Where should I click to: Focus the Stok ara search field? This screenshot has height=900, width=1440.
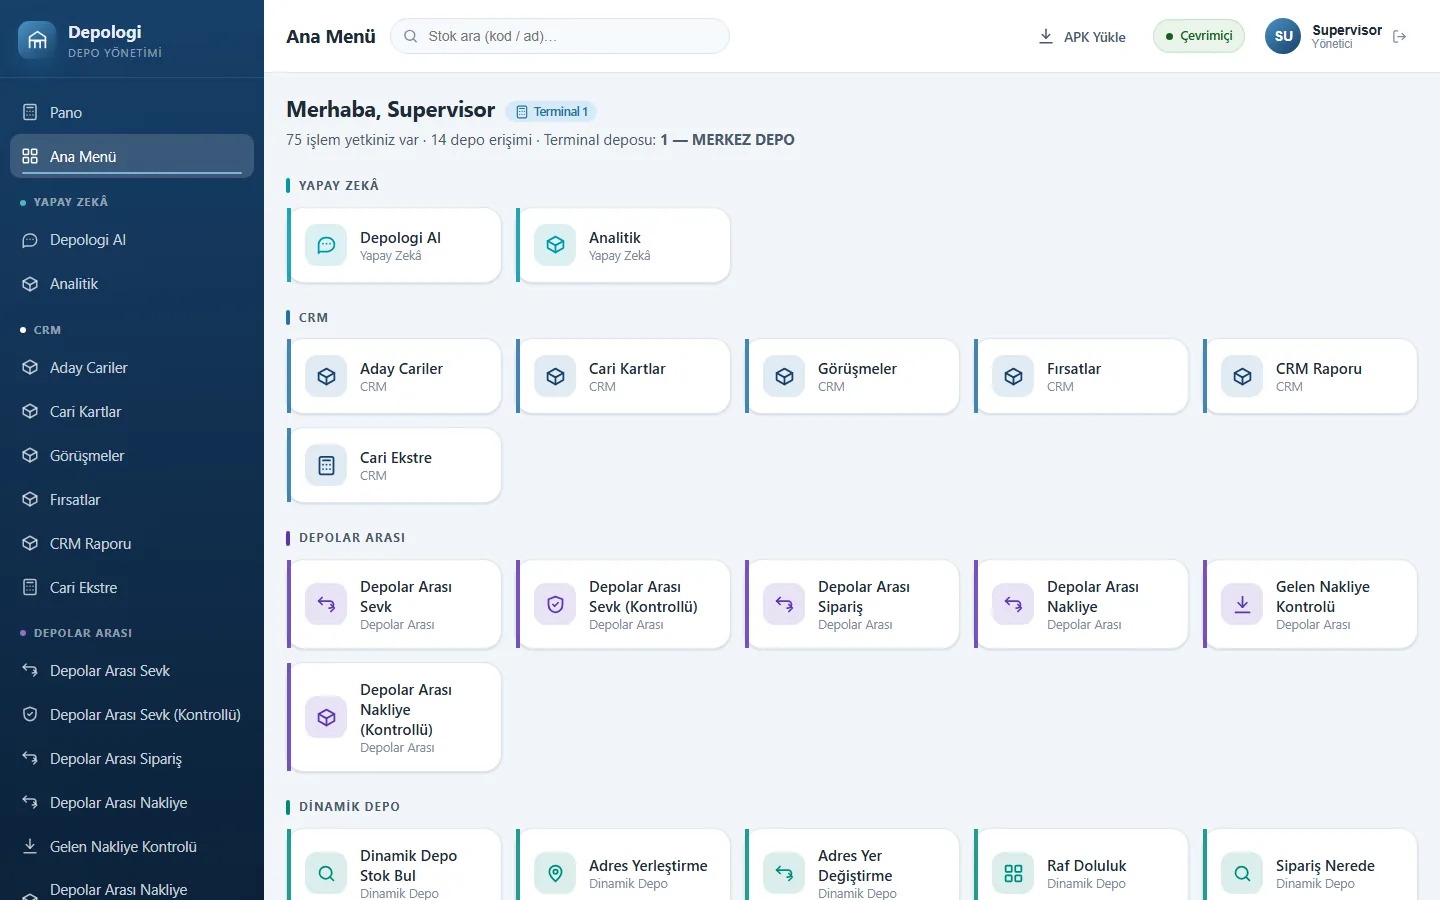tap(560, 36)
